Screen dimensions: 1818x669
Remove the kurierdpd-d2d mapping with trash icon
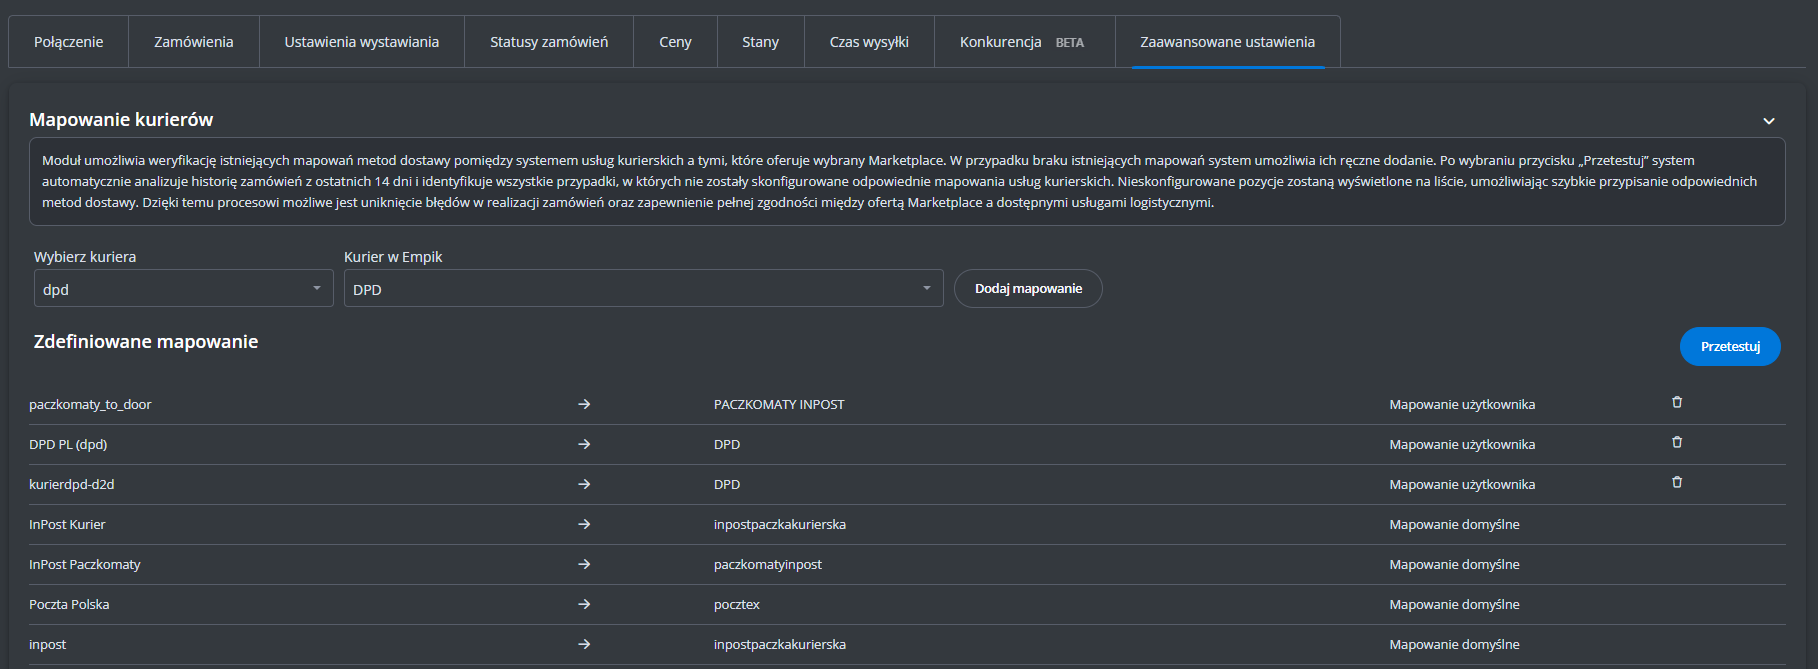(1677, 482)
